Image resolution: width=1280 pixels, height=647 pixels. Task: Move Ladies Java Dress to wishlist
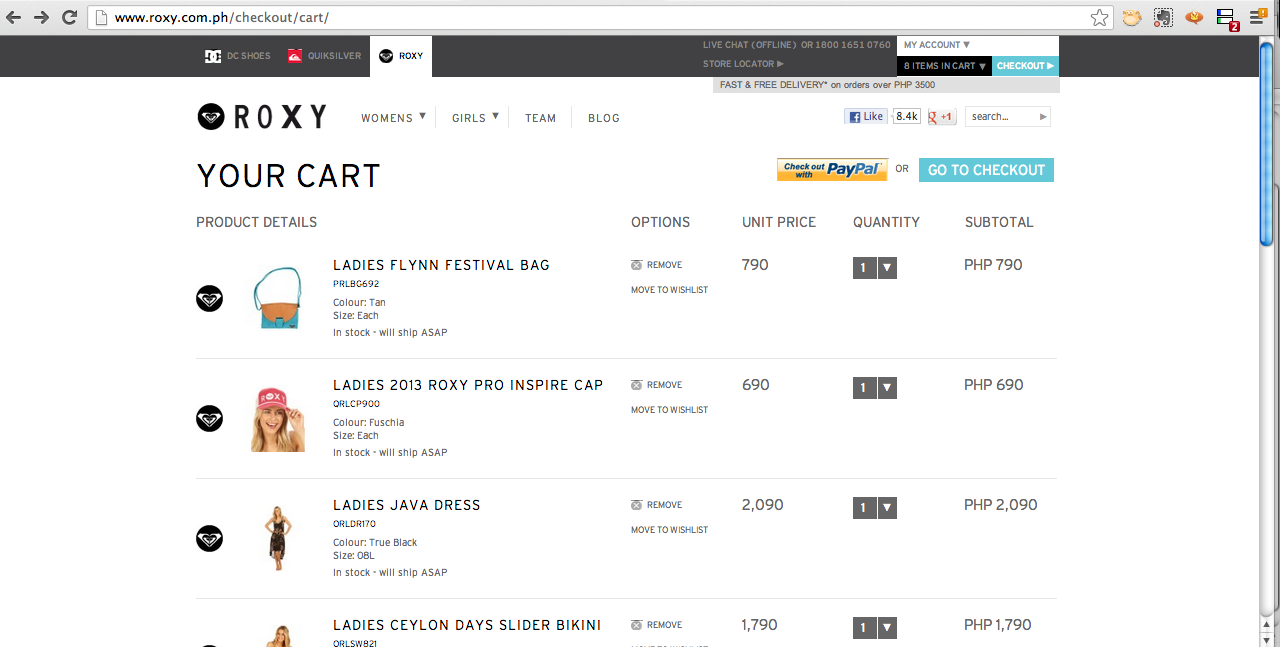669,530
